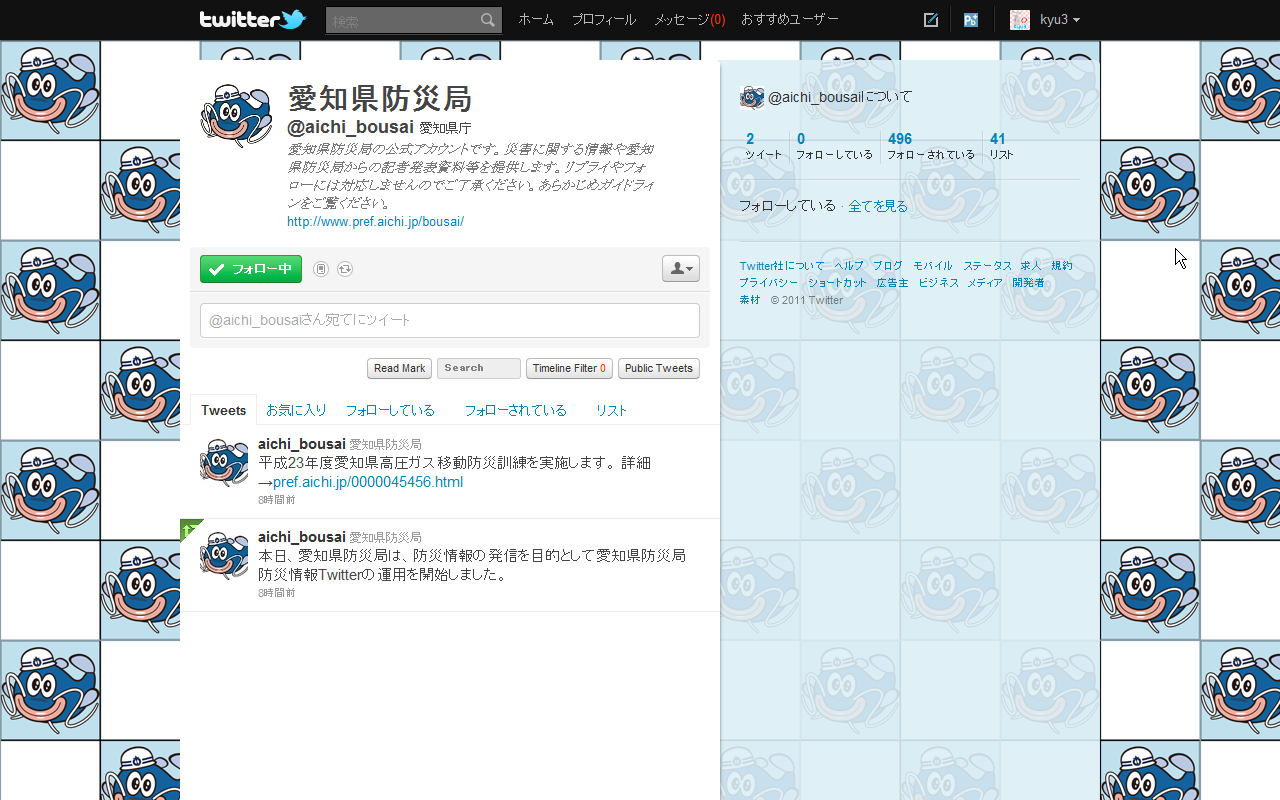Click the @aichi_bousai handle under the heading
The image size is (1280, 800).
350,127
